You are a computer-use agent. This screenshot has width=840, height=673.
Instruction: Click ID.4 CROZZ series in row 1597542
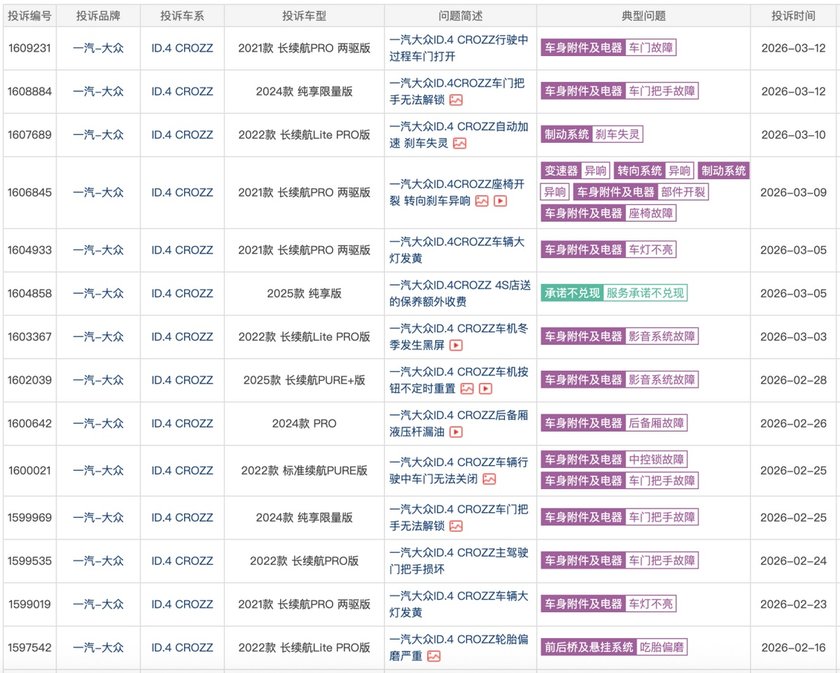click(180, 648)
